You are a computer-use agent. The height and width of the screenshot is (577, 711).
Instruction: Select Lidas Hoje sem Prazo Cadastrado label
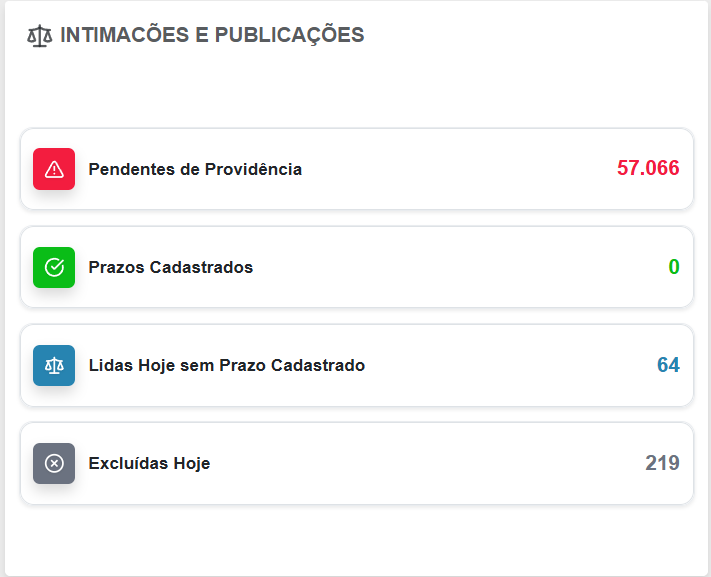(227, 365)
